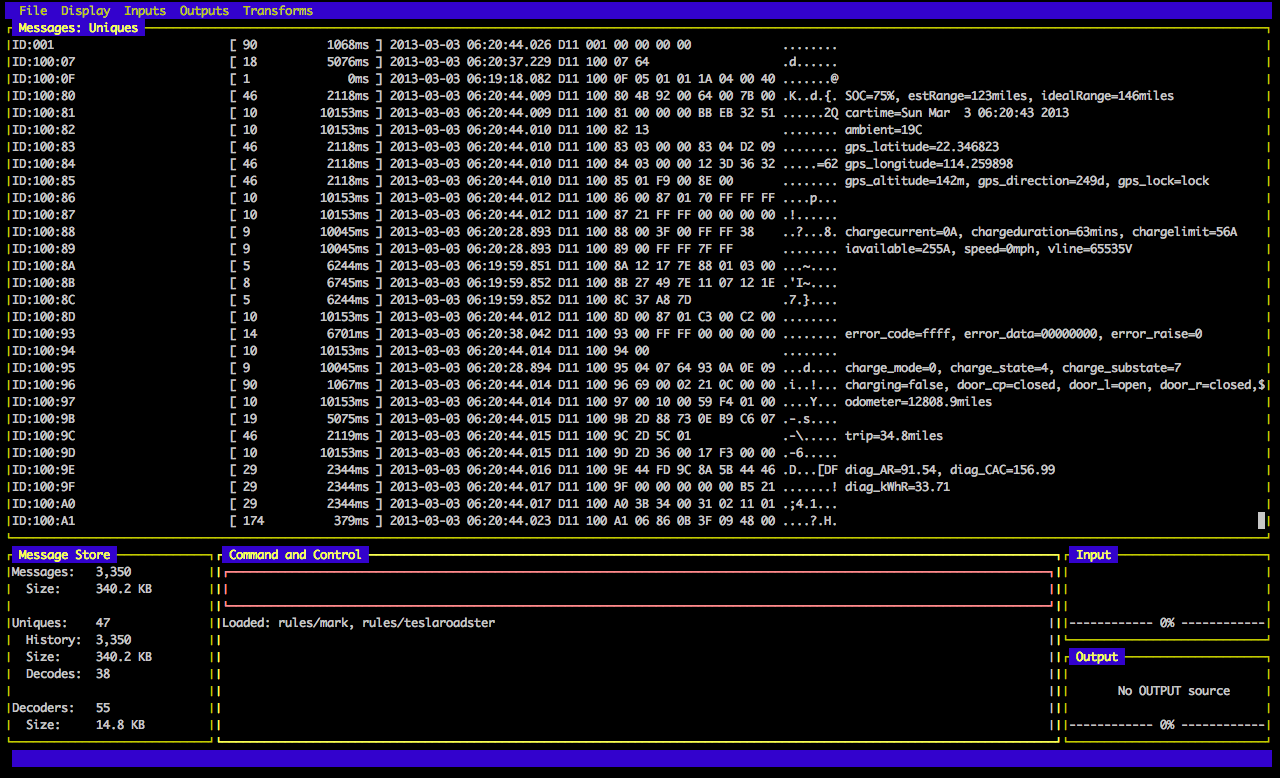1280x778 pixels.
Task: Click the Messages: Uniques panel title
Action: click(x=78, y=28)
